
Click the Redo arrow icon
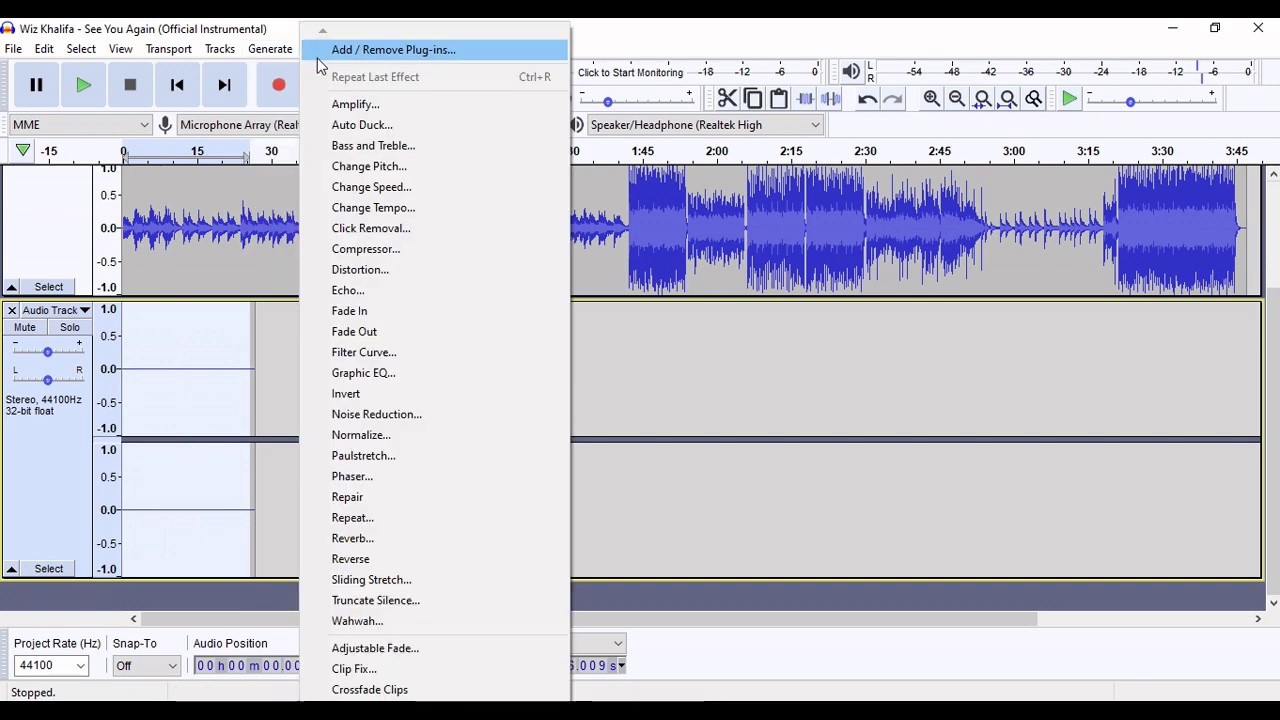[x=893, y=99]
